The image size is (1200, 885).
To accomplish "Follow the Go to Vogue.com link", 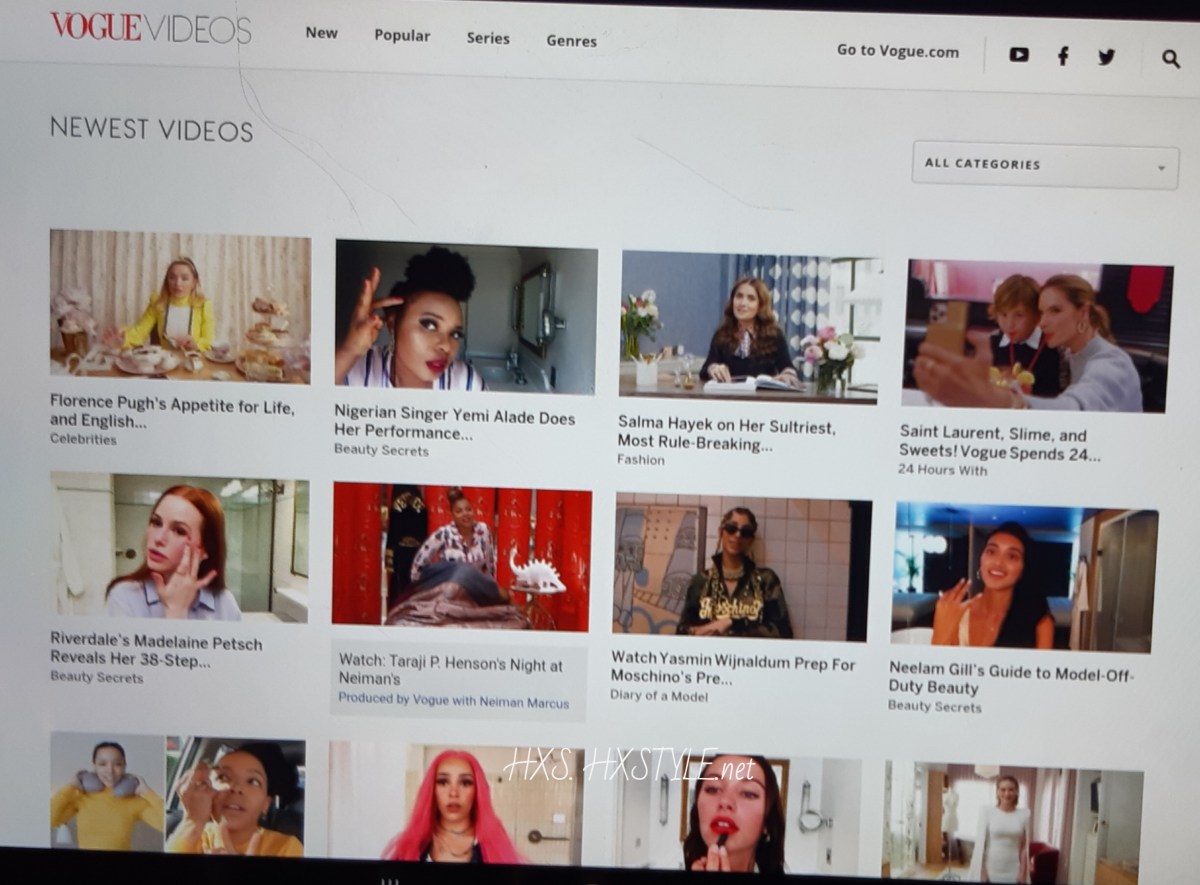I will click(x=898, y=51).
